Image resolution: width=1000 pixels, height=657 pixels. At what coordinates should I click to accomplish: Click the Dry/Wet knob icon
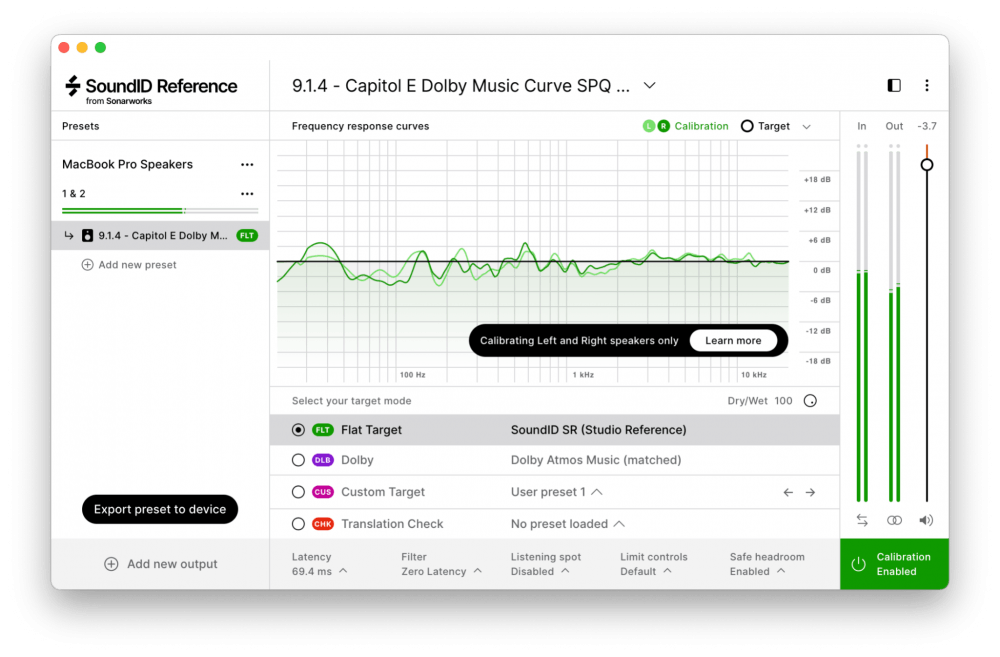(x=810, y=401)
